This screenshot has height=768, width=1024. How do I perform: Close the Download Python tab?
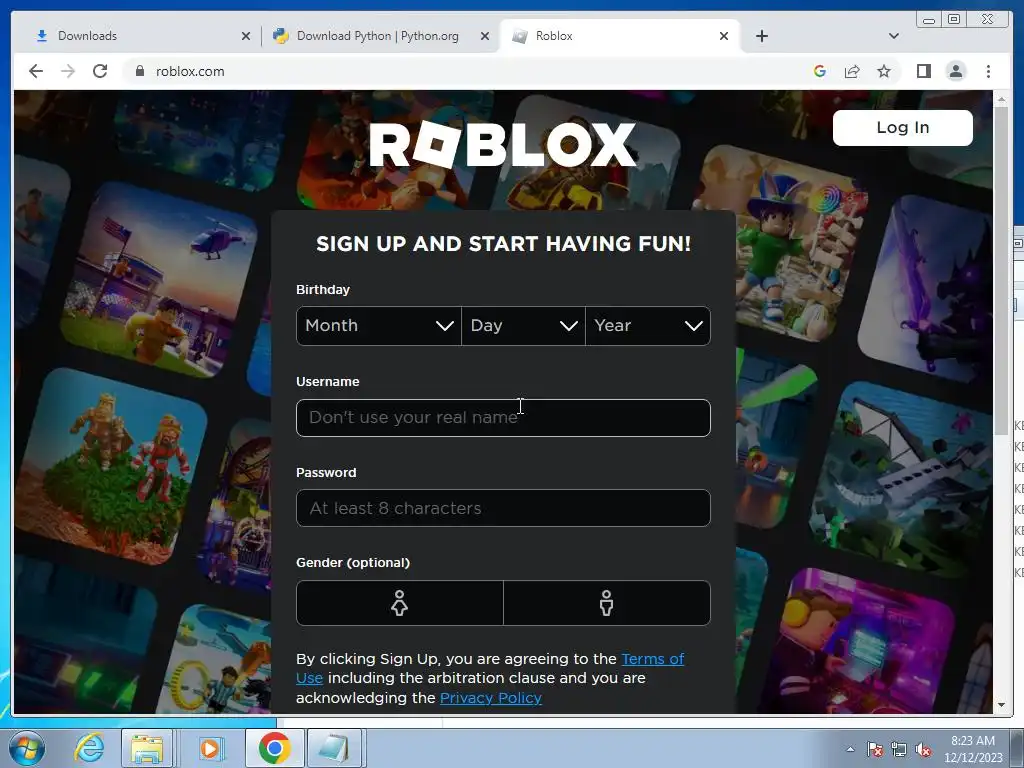(485, 36)
